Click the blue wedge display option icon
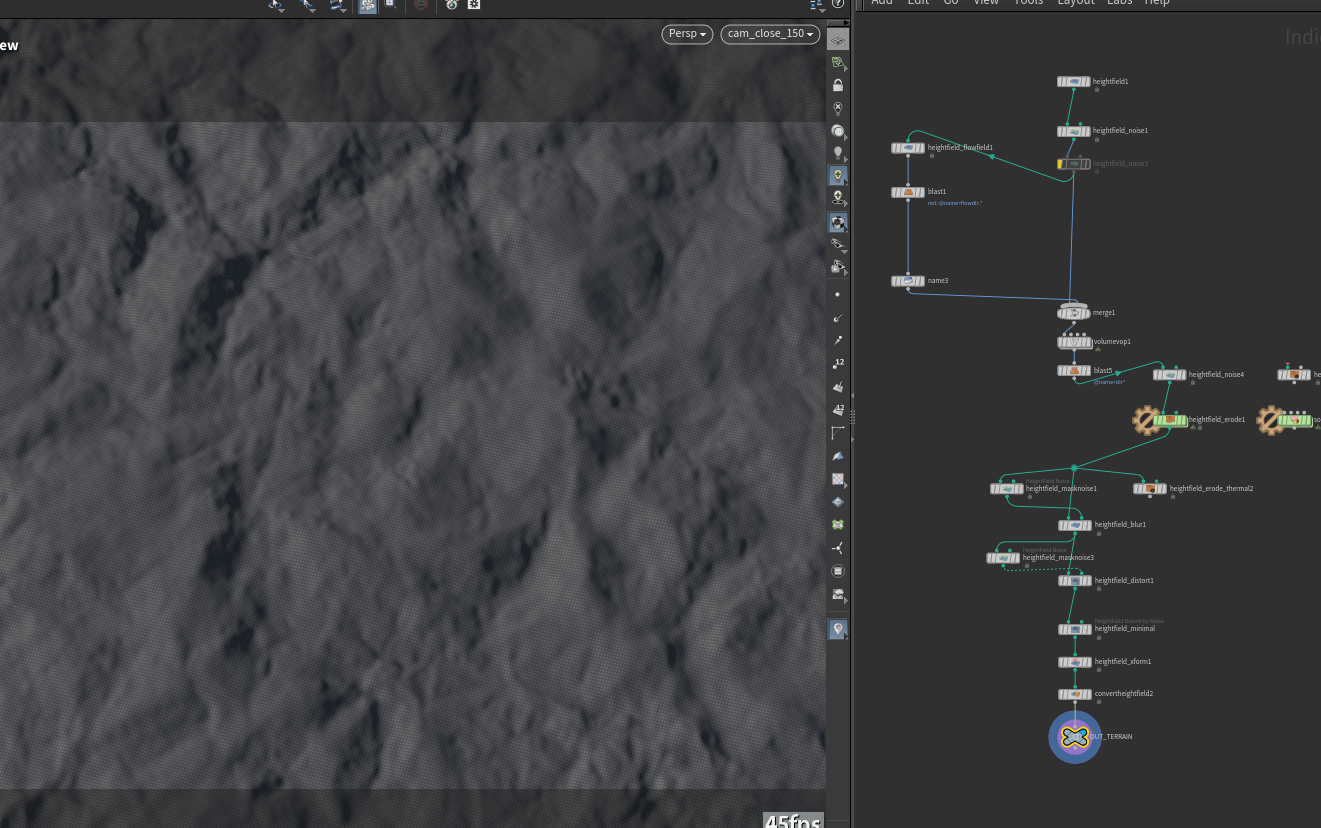 (x=838, y=455)
